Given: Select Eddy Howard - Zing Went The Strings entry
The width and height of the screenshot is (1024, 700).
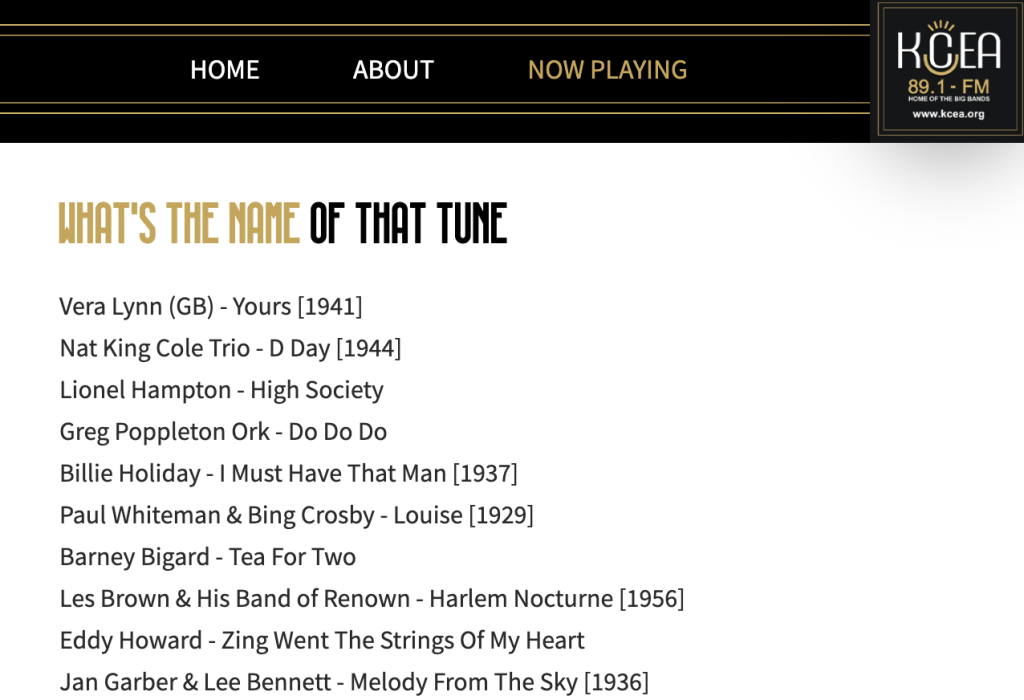Looking at the screenshot, I should pyautogui.click(x=322, y=641).
